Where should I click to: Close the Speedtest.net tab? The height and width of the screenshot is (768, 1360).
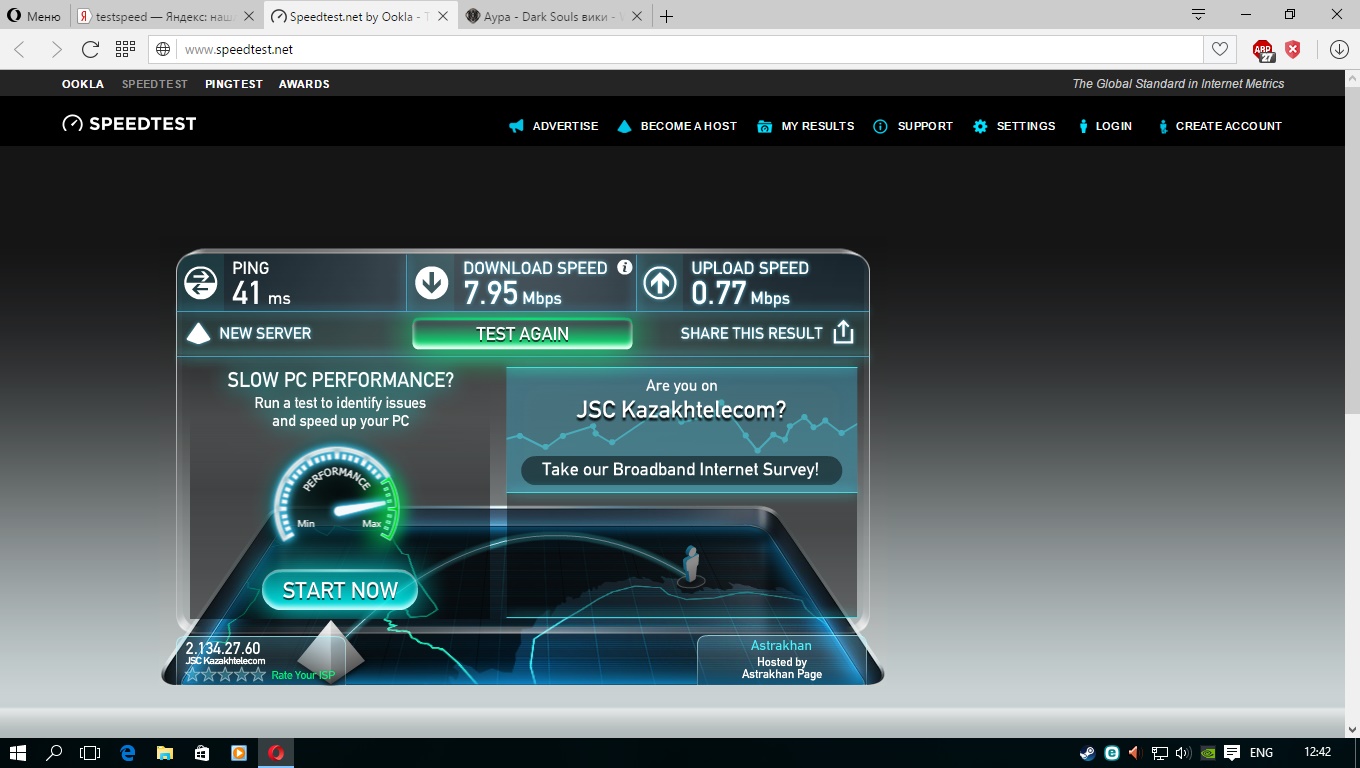(x=443, y=16)
